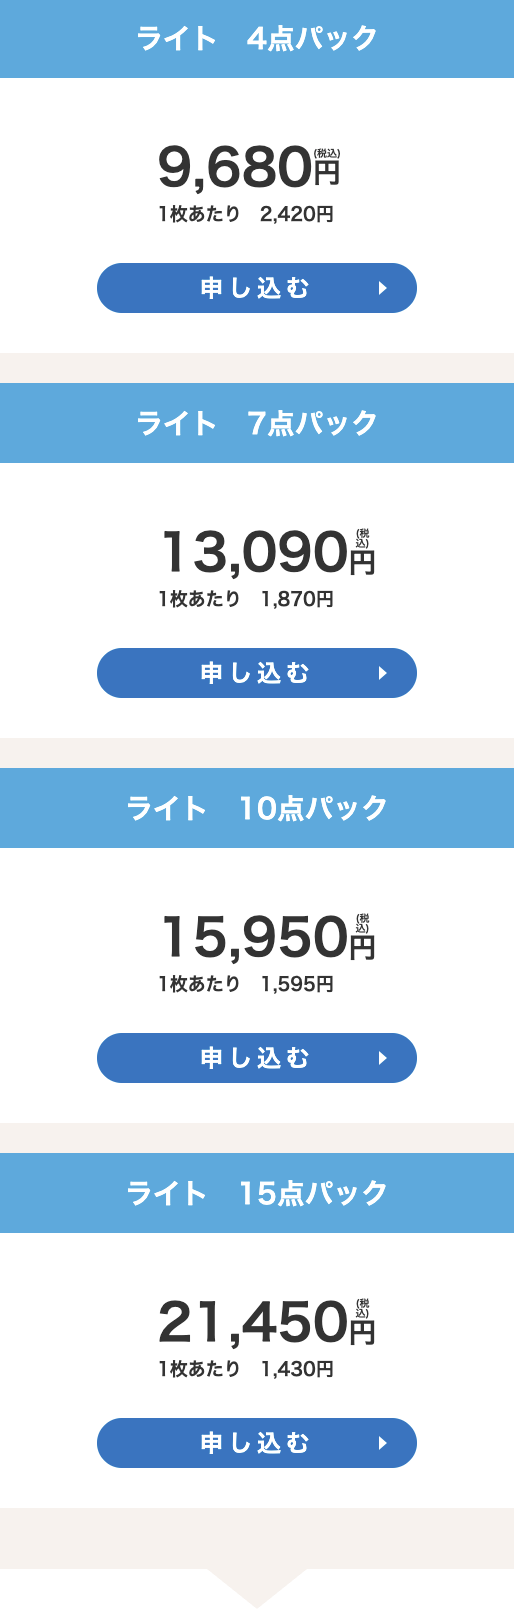The height and width of the screenshot is (1619, 514).
Task: Click the arrow icon on the 15点パック apply button
Action: [383, 1443]
